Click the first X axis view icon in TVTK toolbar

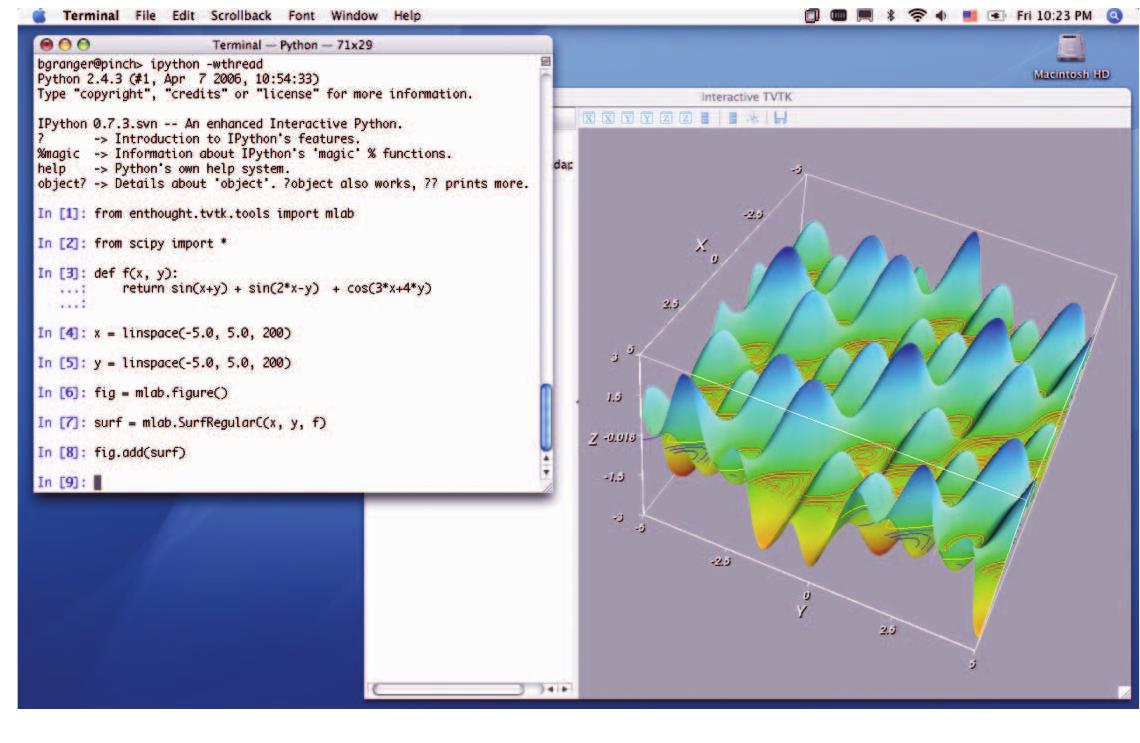(589, 118)
